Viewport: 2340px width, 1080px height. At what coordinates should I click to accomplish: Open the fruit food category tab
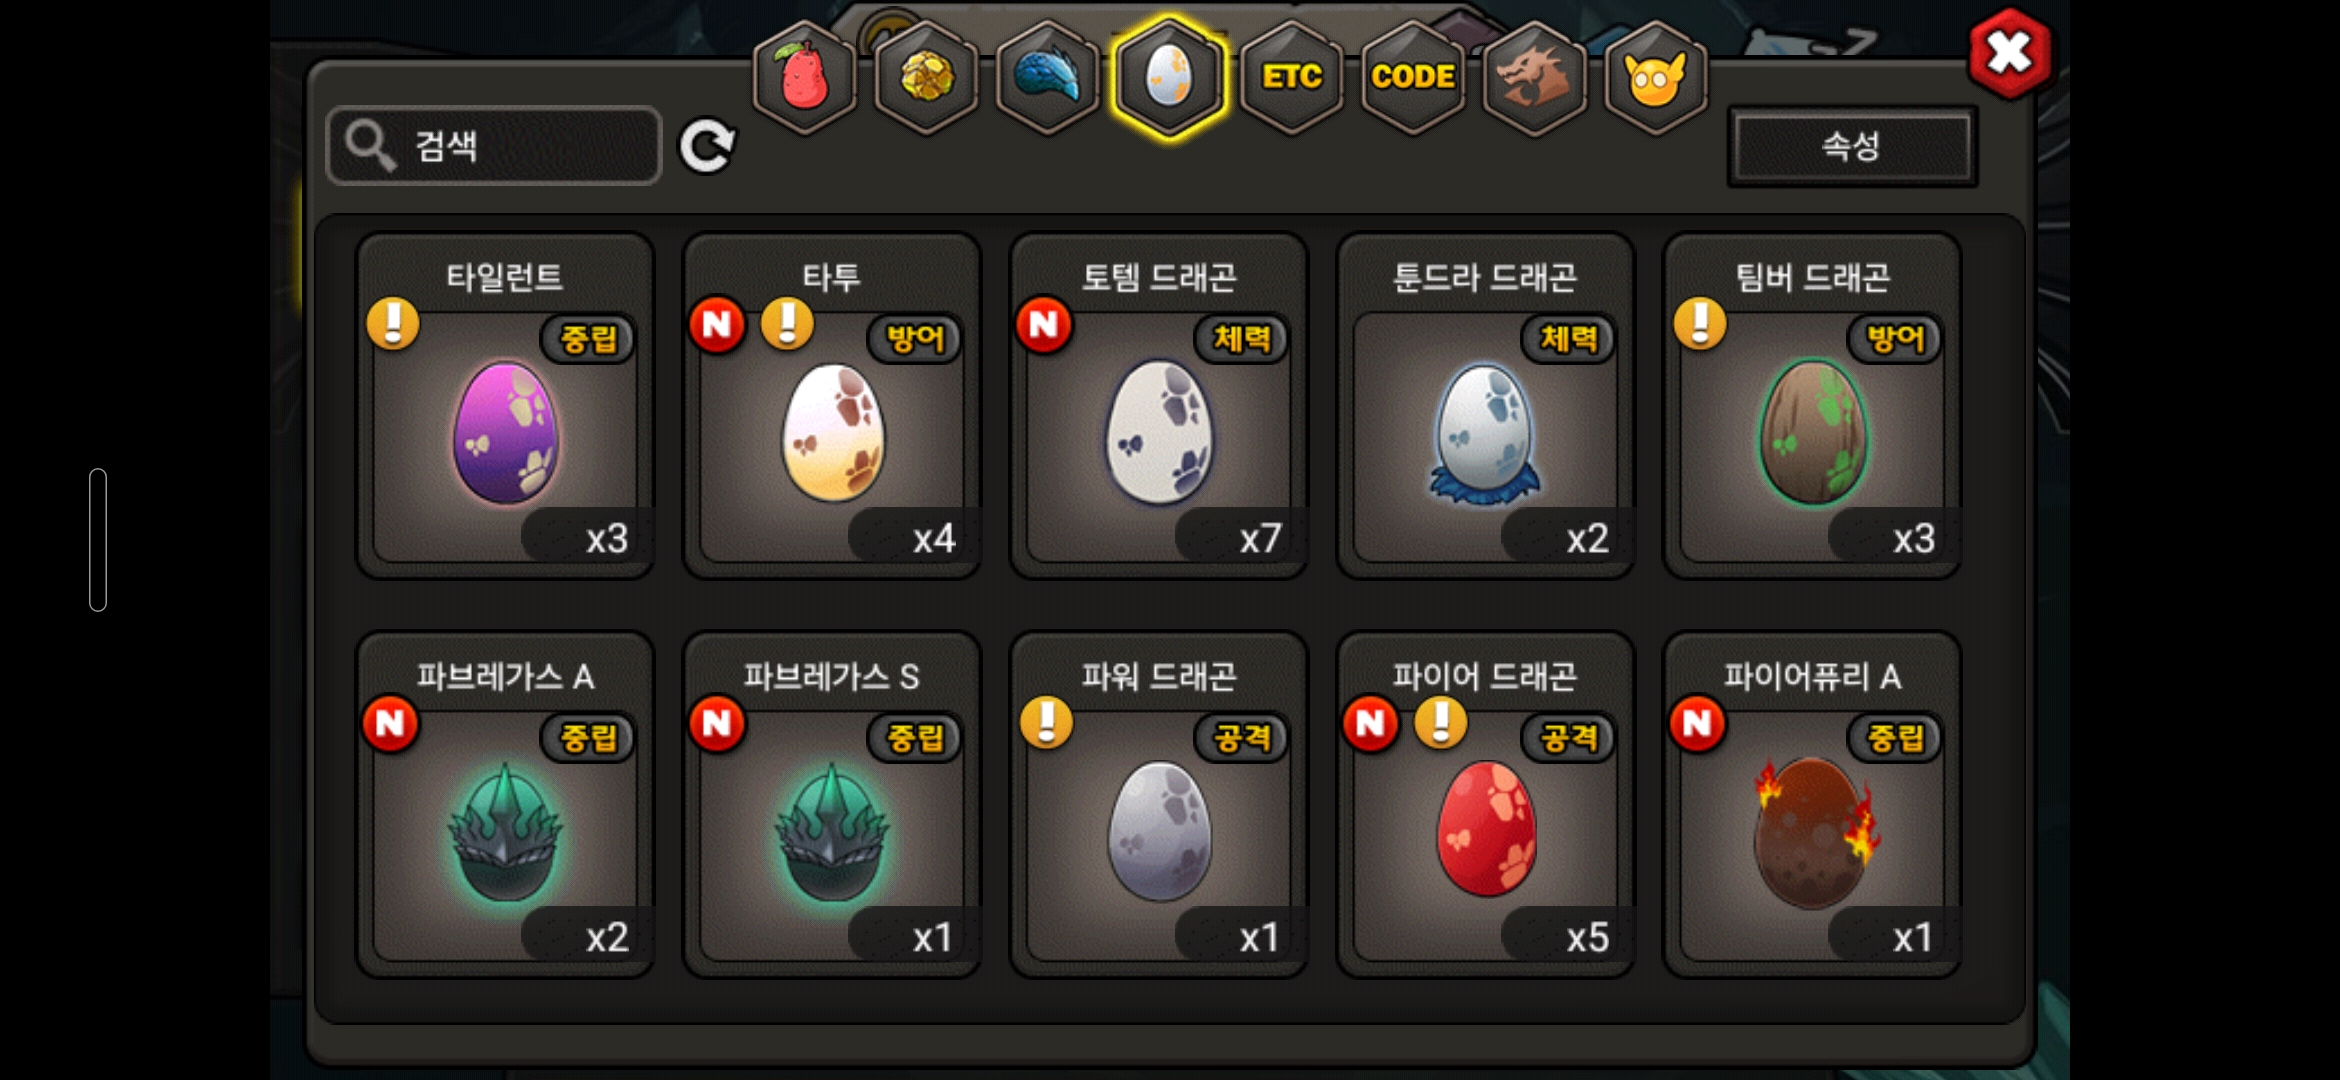(x=804, y=78)
